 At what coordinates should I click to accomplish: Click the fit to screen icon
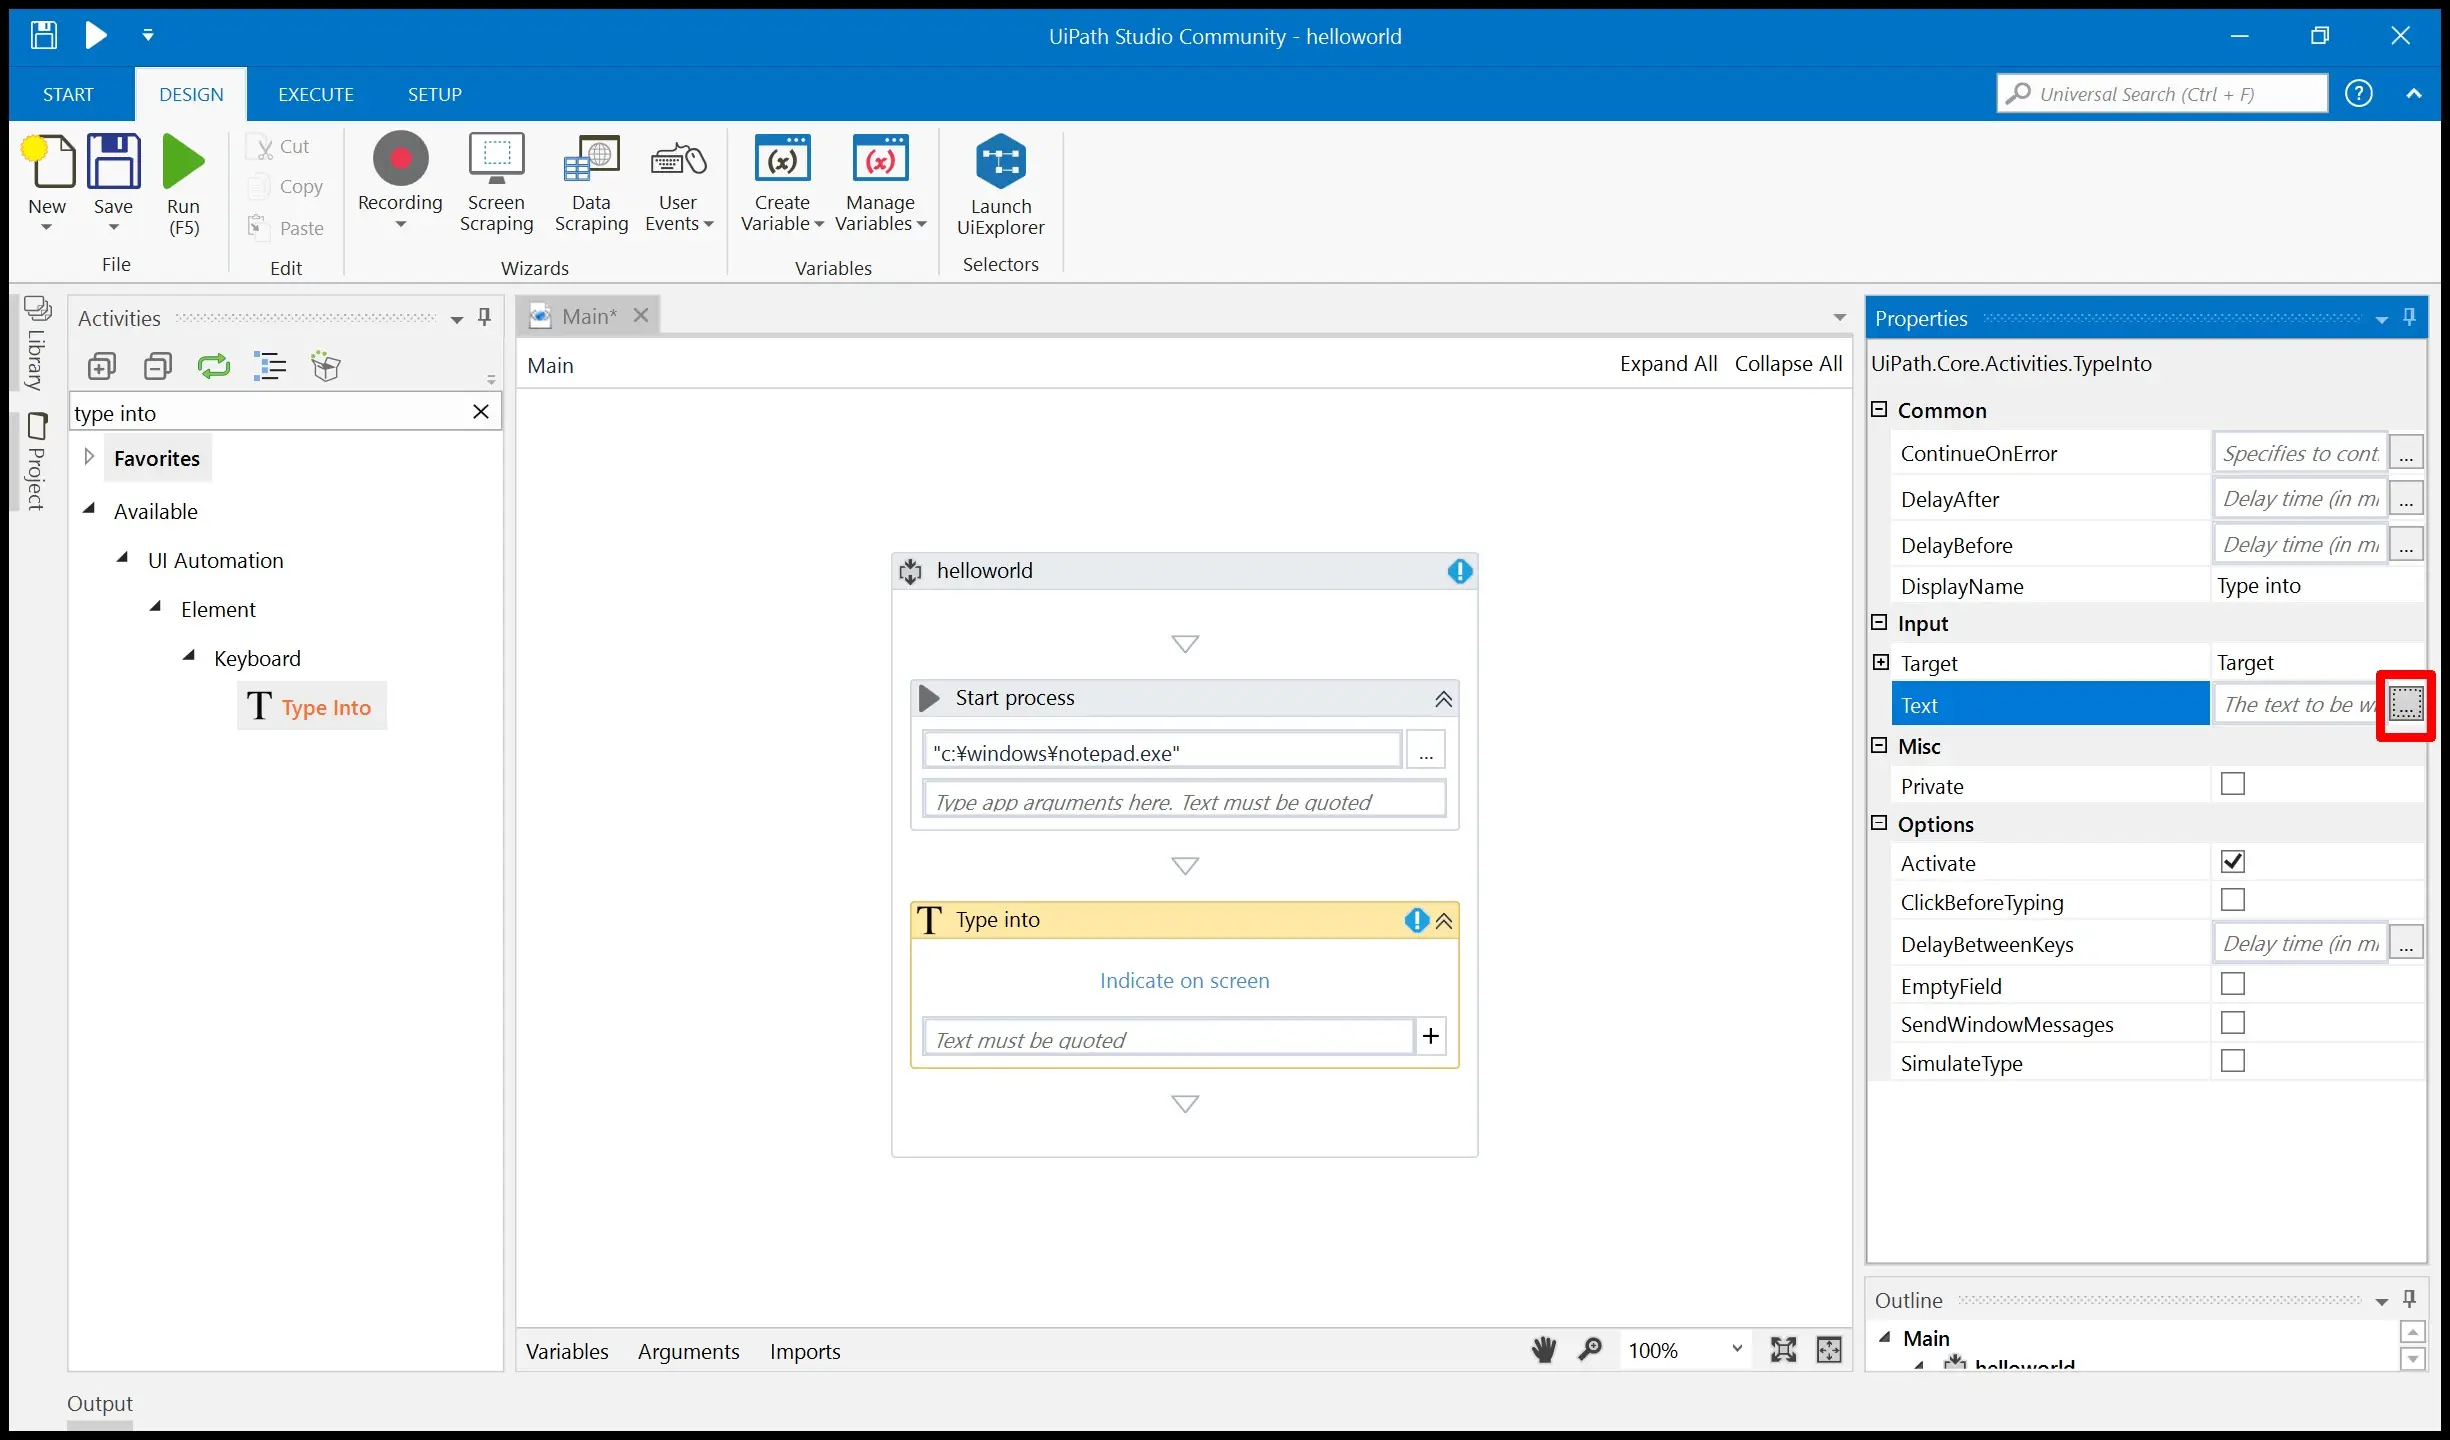[x=1784, y=1350]
